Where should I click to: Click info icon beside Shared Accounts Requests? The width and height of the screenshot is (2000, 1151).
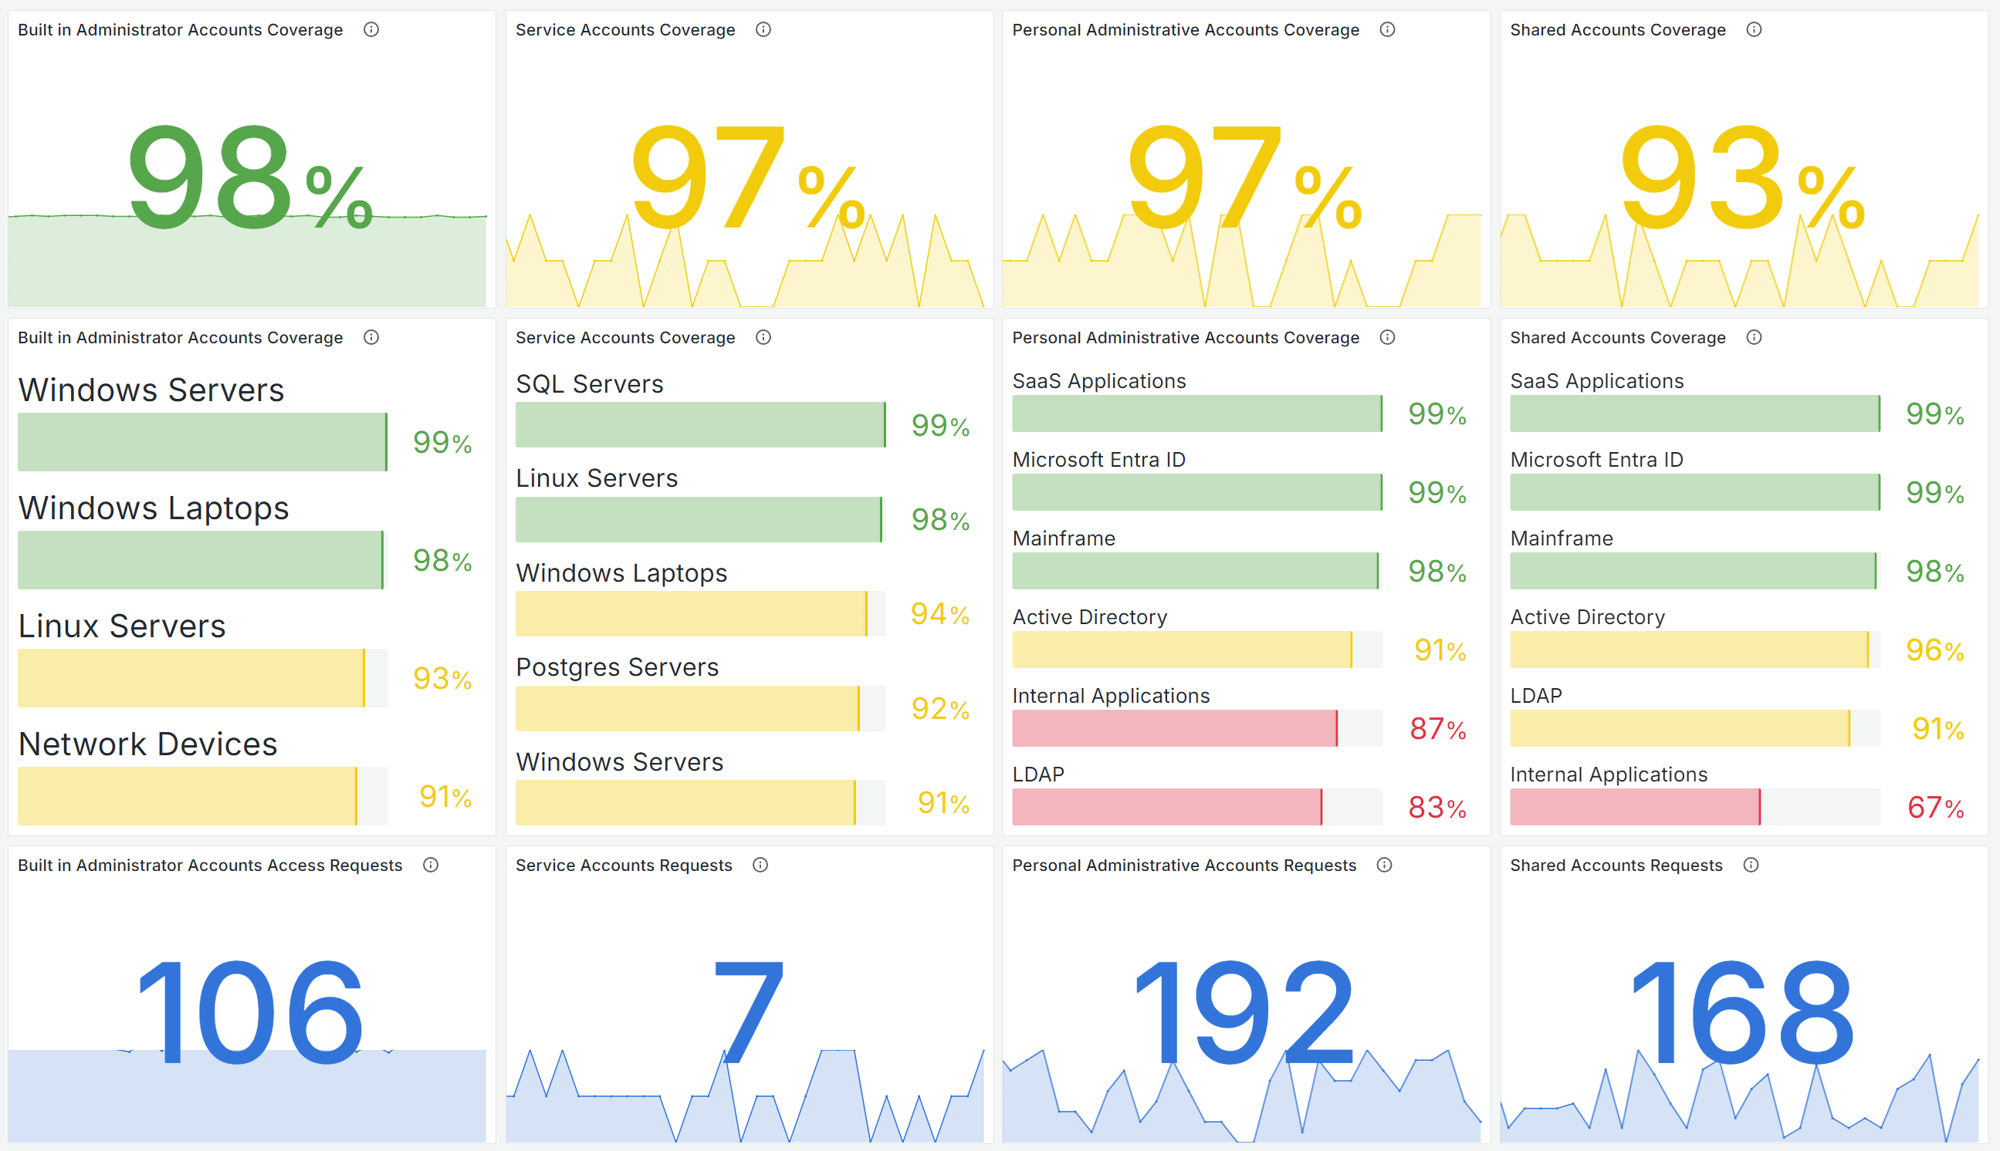point(1751,865)
